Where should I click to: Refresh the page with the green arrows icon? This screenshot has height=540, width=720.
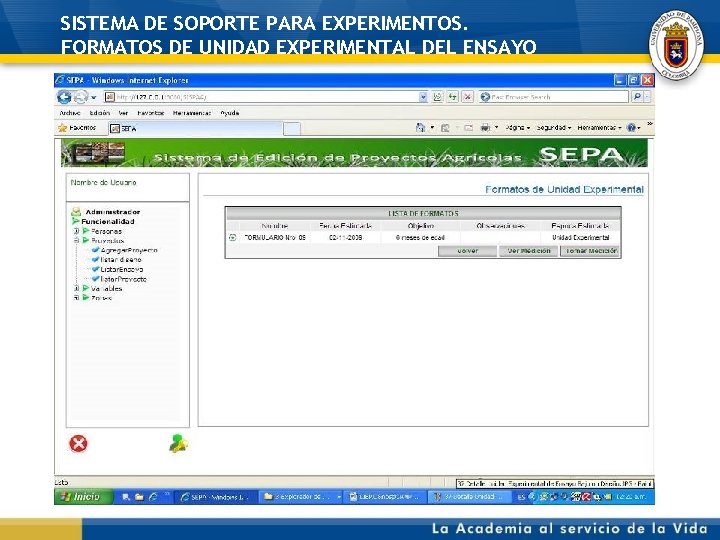coord(453,97)
